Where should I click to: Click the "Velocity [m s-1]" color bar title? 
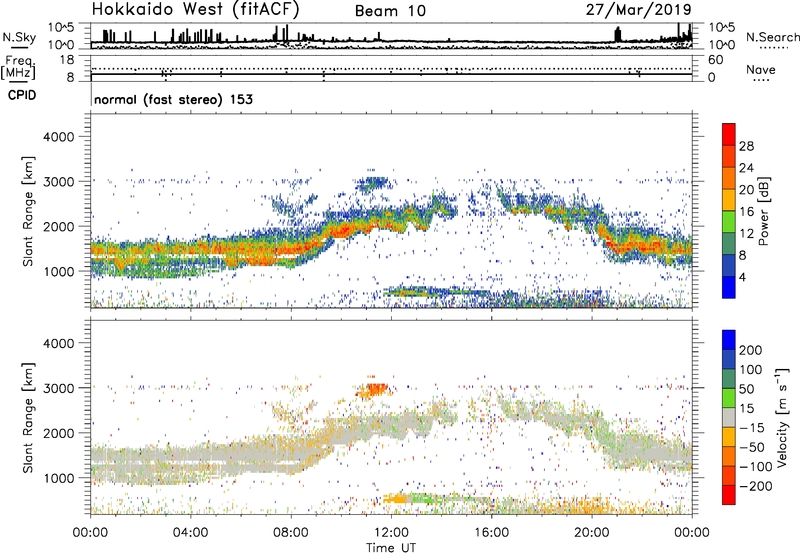tap(782, 417)
